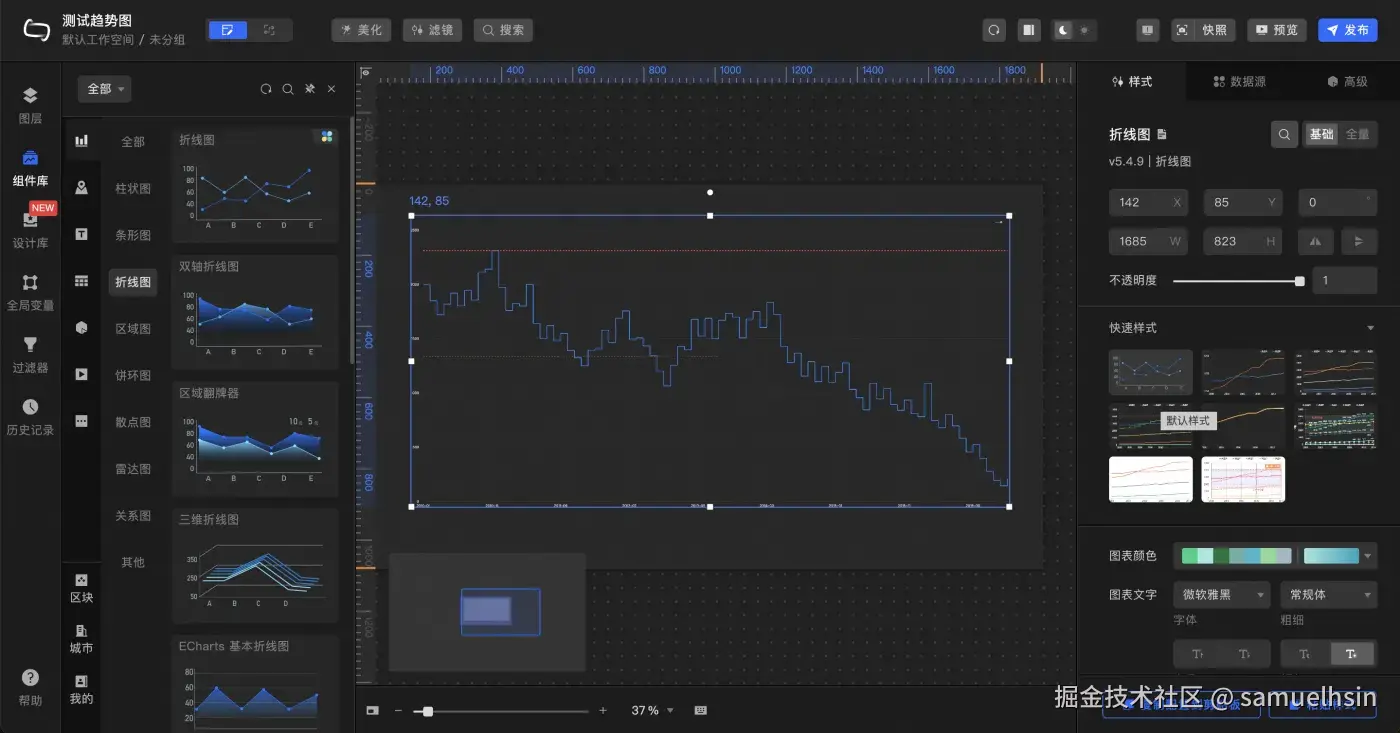Select the more (ellipsis) category icon

[x=82, y=421]
